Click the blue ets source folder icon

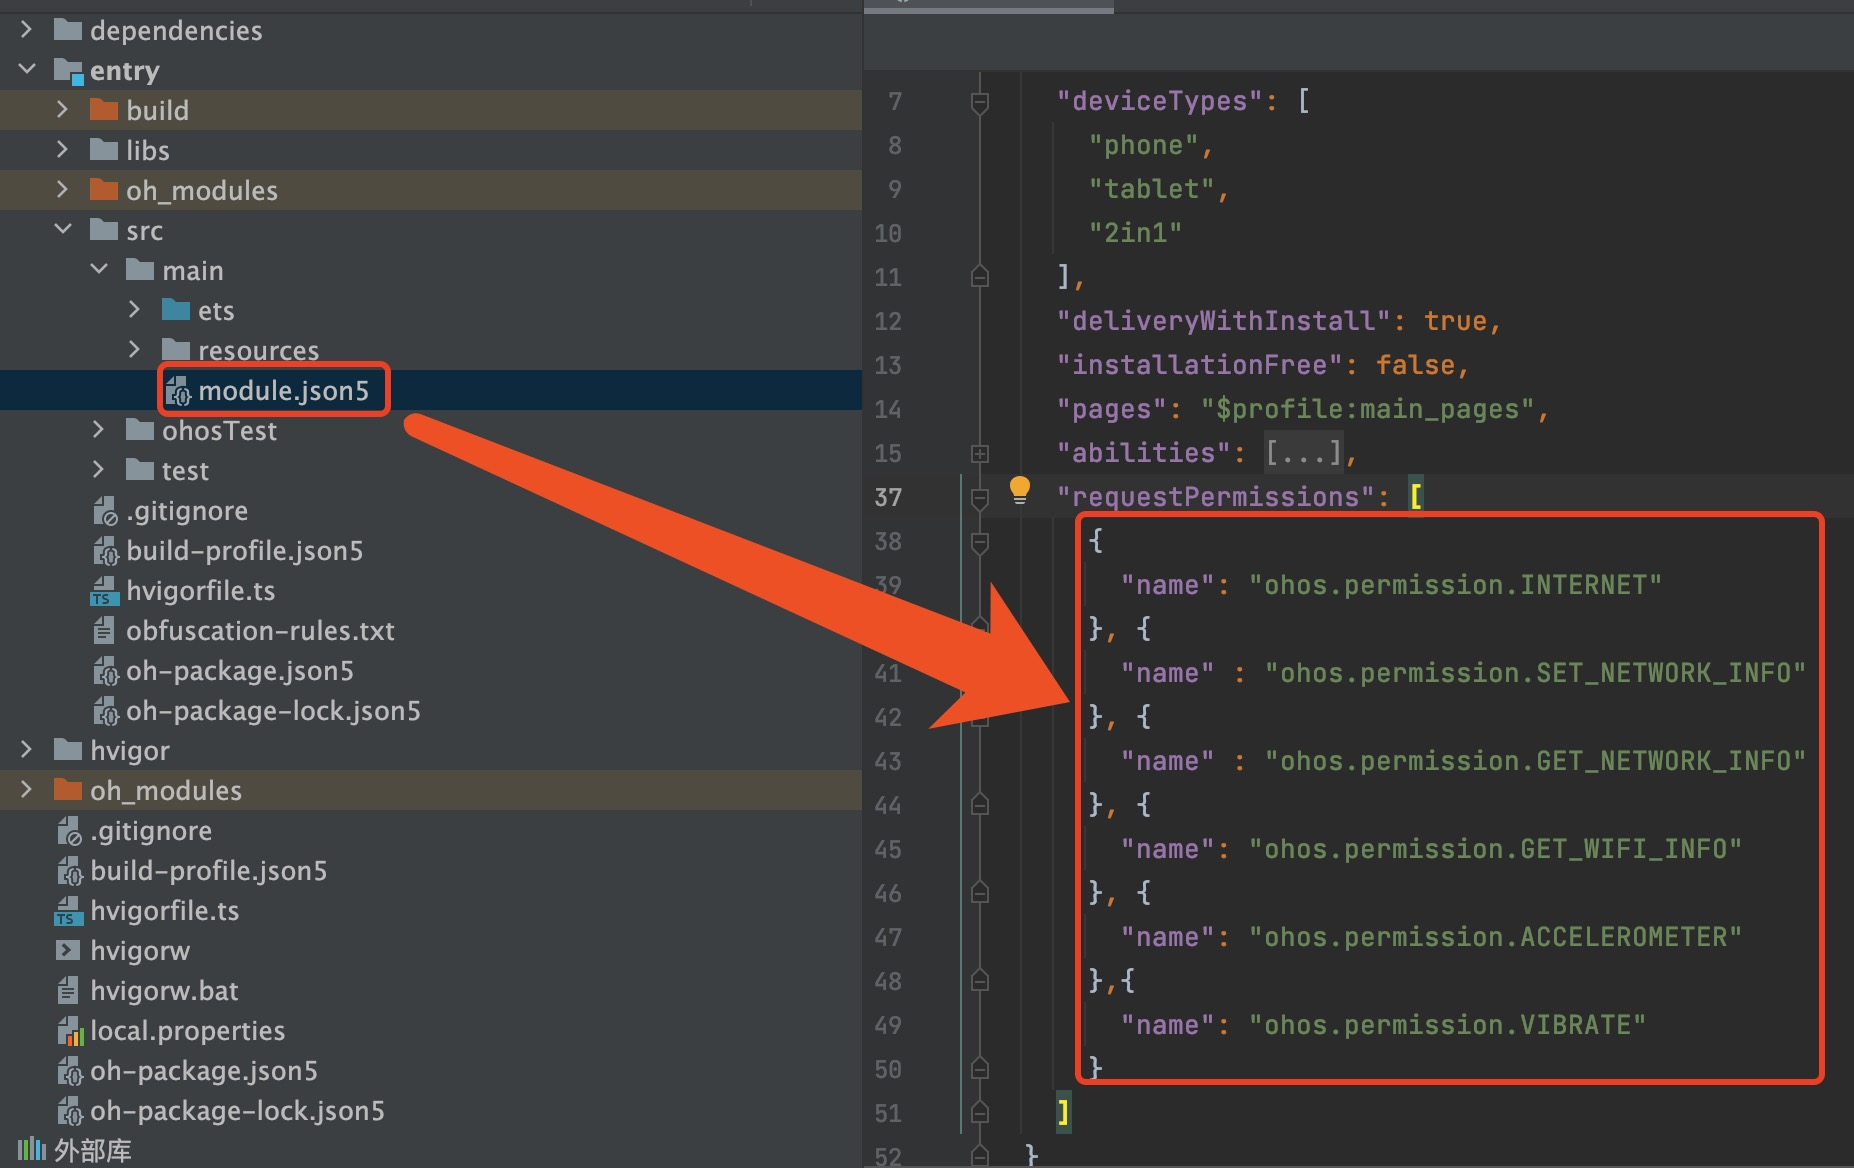(x=176, y=310)
